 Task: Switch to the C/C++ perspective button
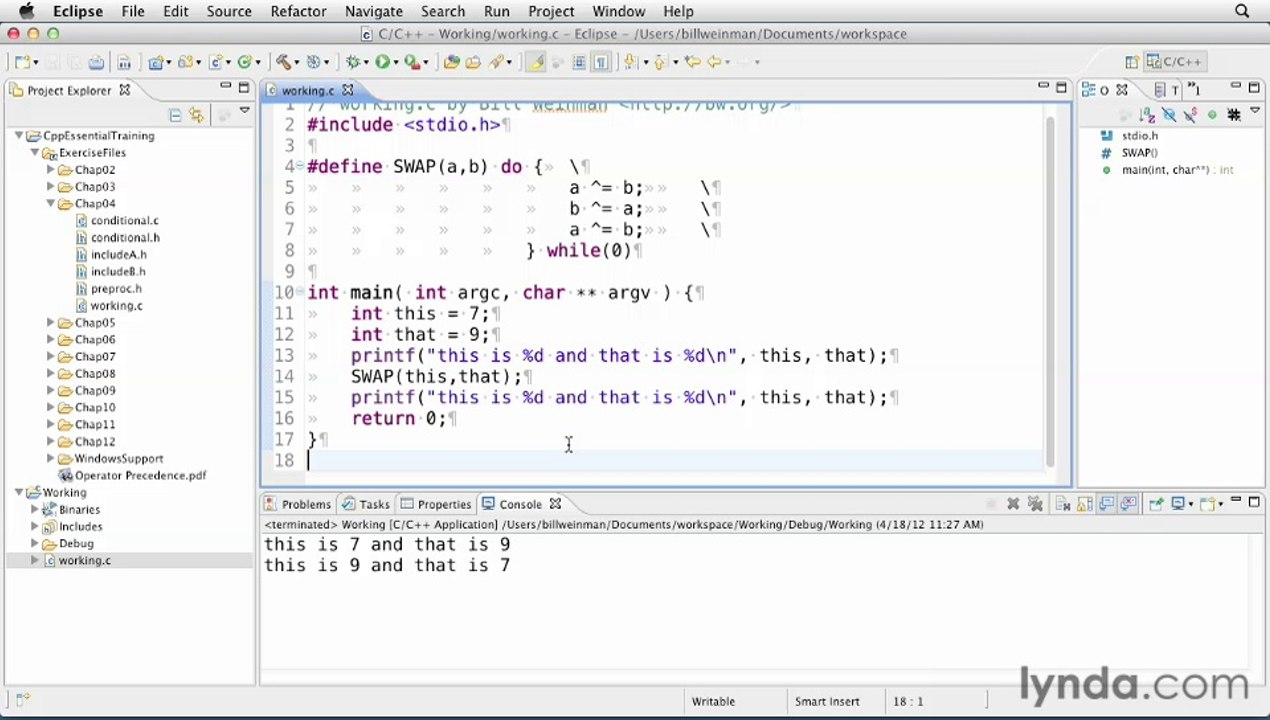(1174, 62)
